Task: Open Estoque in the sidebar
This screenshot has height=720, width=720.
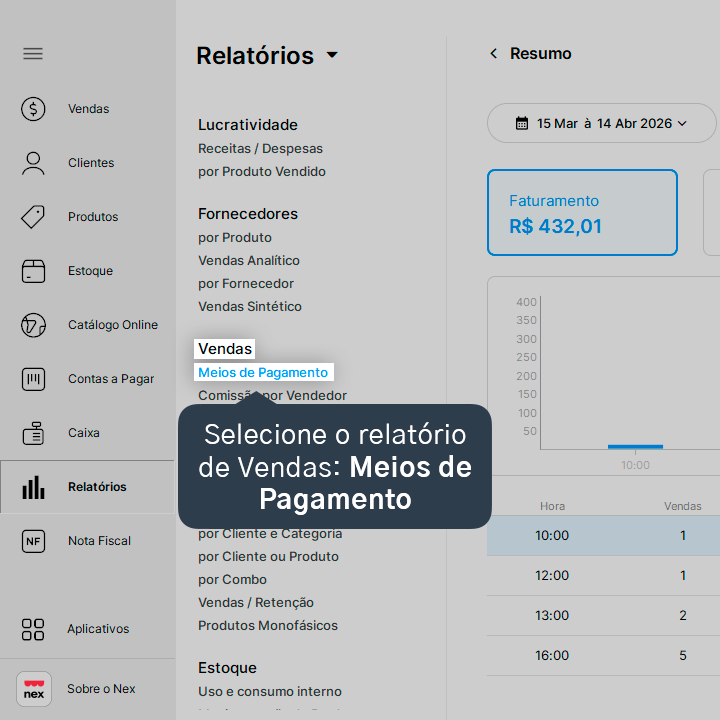Action: click(x=90, y=271)
